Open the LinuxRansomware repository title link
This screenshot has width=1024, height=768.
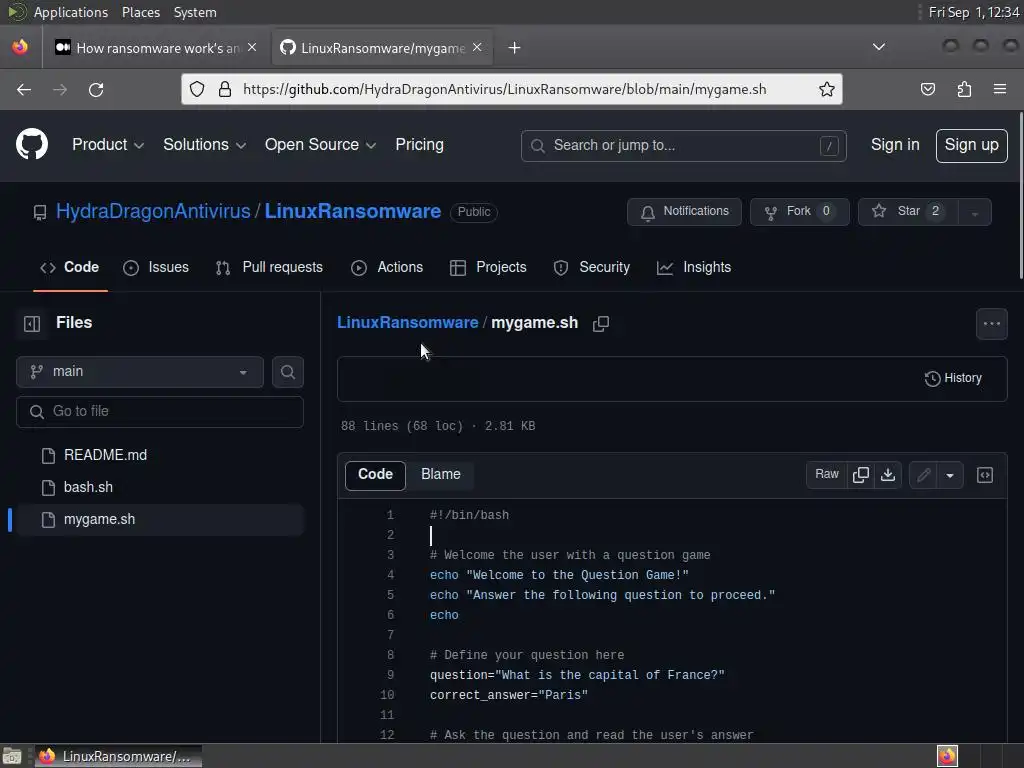tap(353, 212)
